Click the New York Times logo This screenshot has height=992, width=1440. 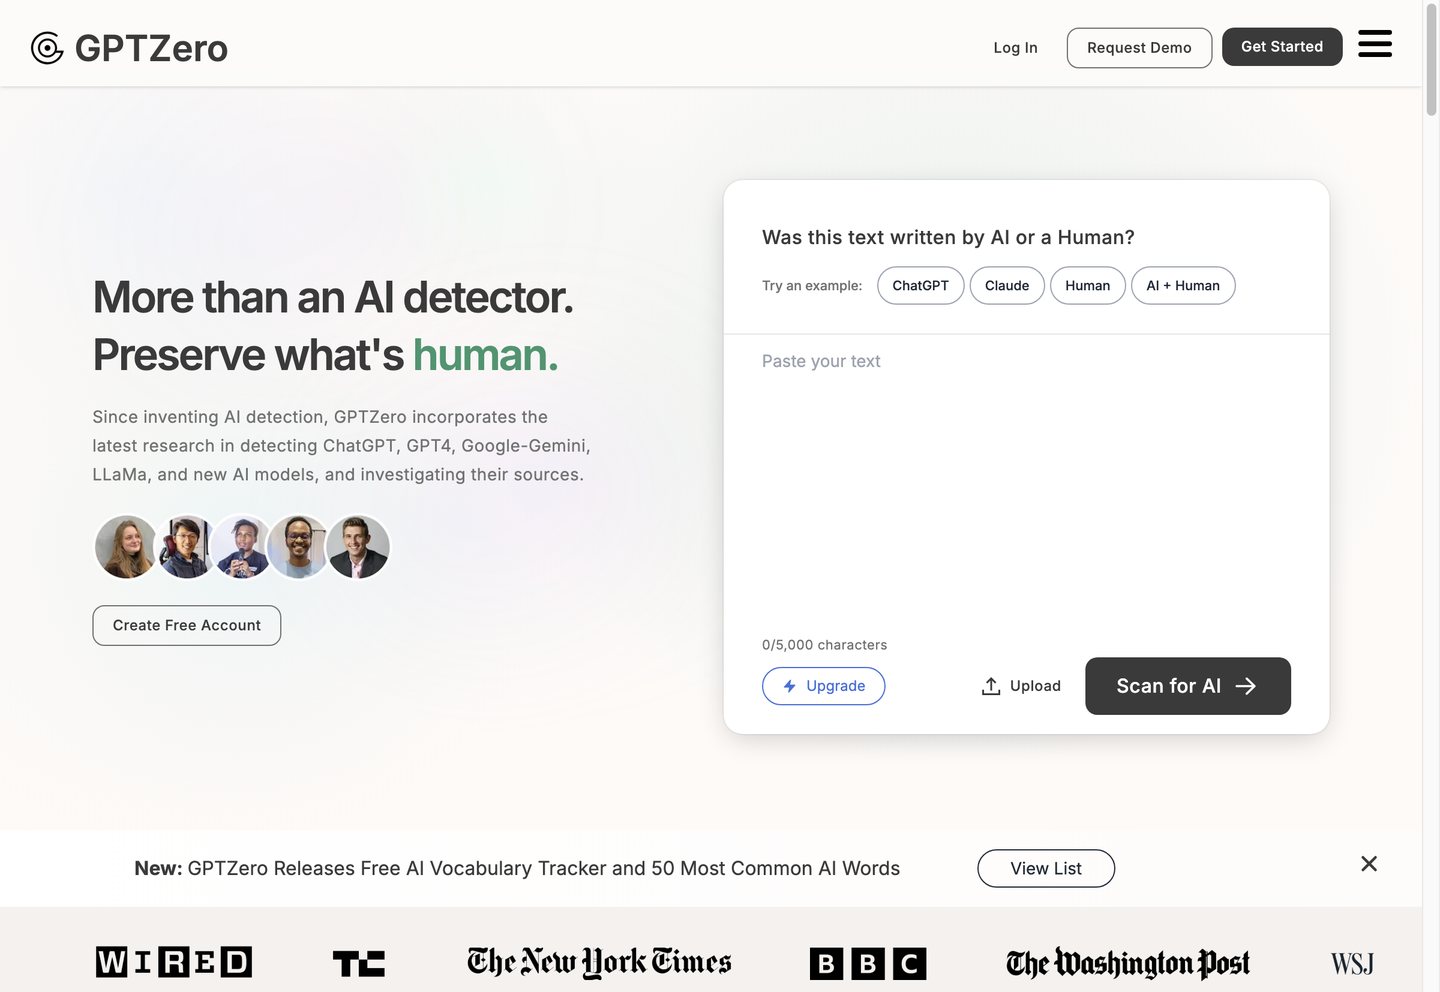(599, 962)
